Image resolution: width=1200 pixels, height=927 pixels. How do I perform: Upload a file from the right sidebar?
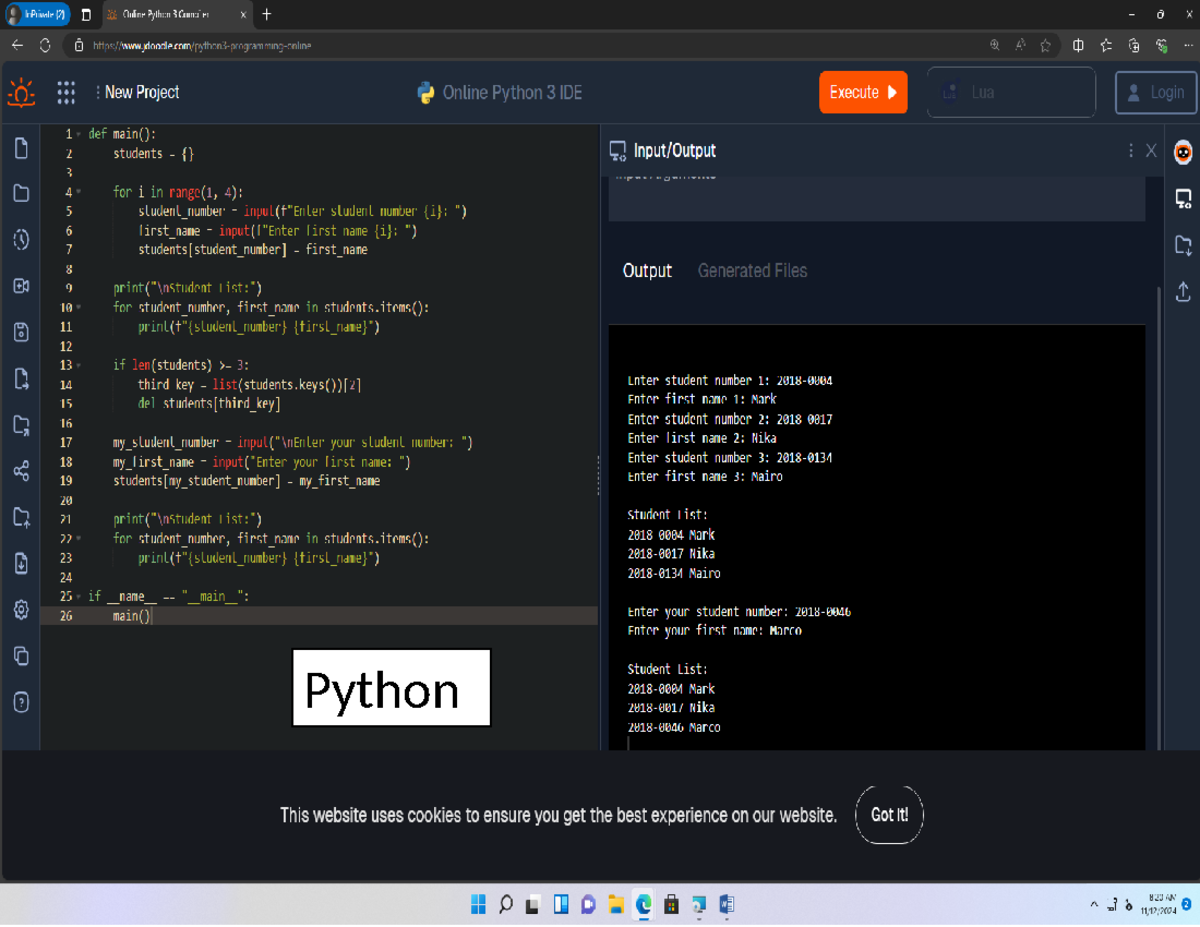pyautogui.click(x=1184, y=292)
